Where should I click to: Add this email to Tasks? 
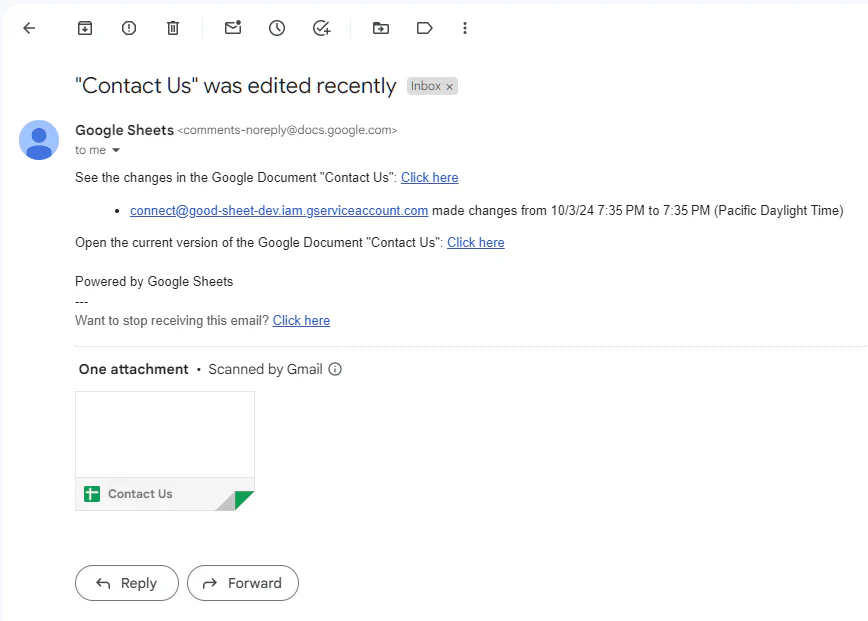pos(321,28)
